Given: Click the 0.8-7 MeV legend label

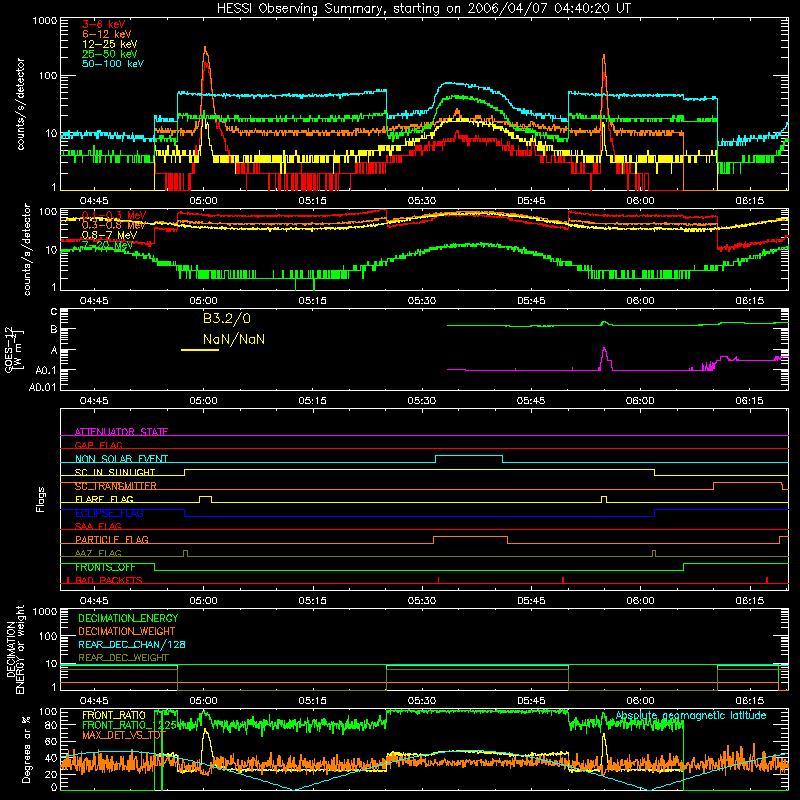Looking at the screenshot, I should click(109, 235).
